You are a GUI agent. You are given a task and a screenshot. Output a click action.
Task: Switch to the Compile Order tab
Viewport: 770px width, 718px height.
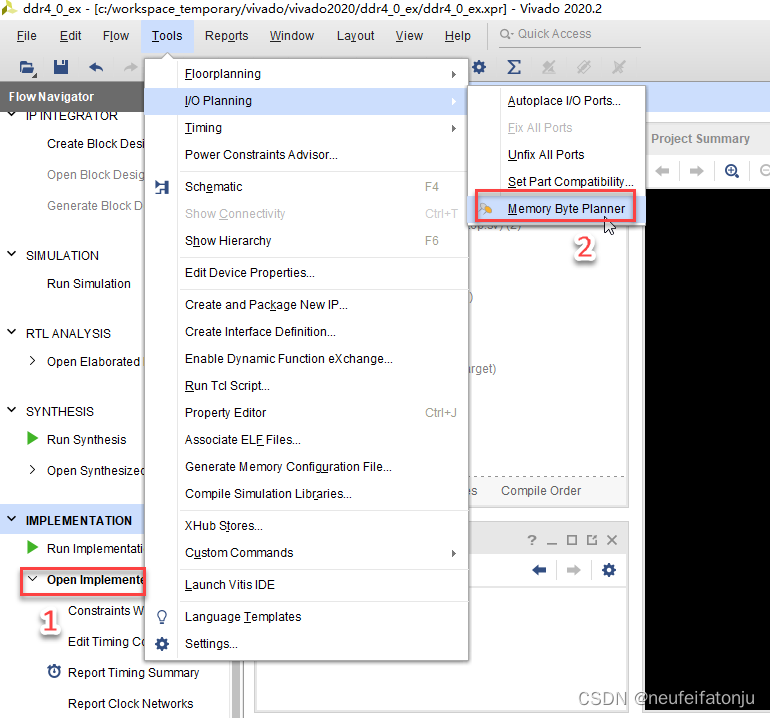click(x=541, y=491)
